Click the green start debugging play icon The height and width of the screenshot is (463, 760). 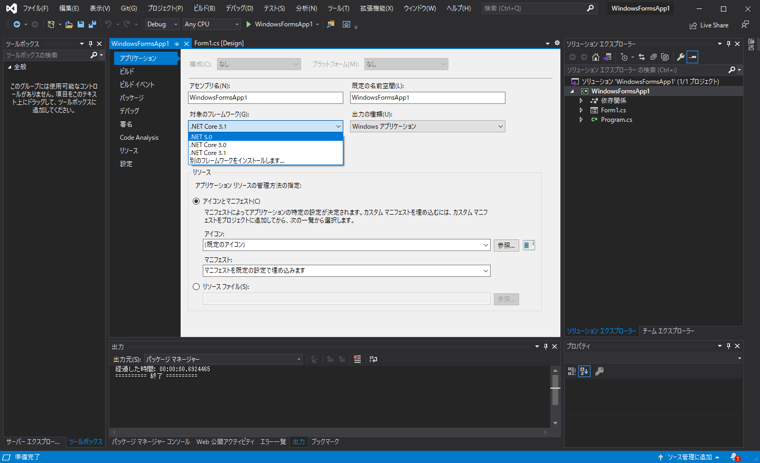point(248,24)
